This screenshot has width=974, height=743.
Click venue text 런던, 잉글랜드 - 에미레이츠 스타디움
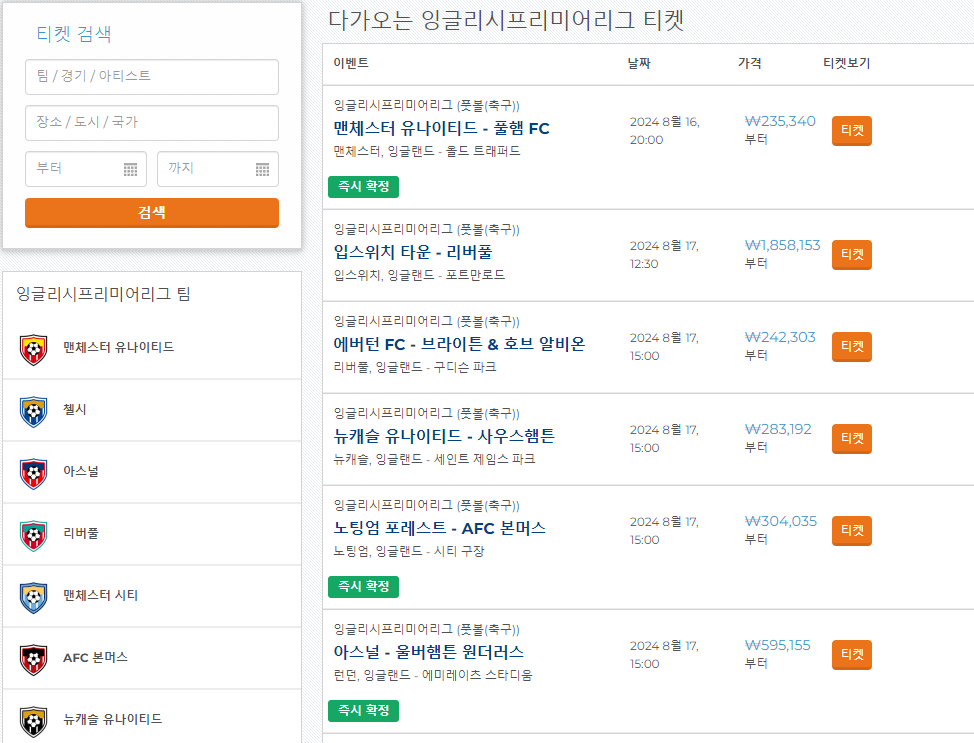[433, 675]
